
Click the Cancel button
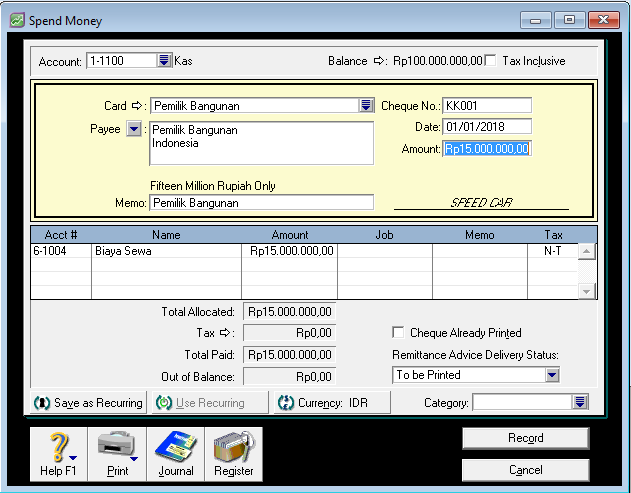(526, 470)
